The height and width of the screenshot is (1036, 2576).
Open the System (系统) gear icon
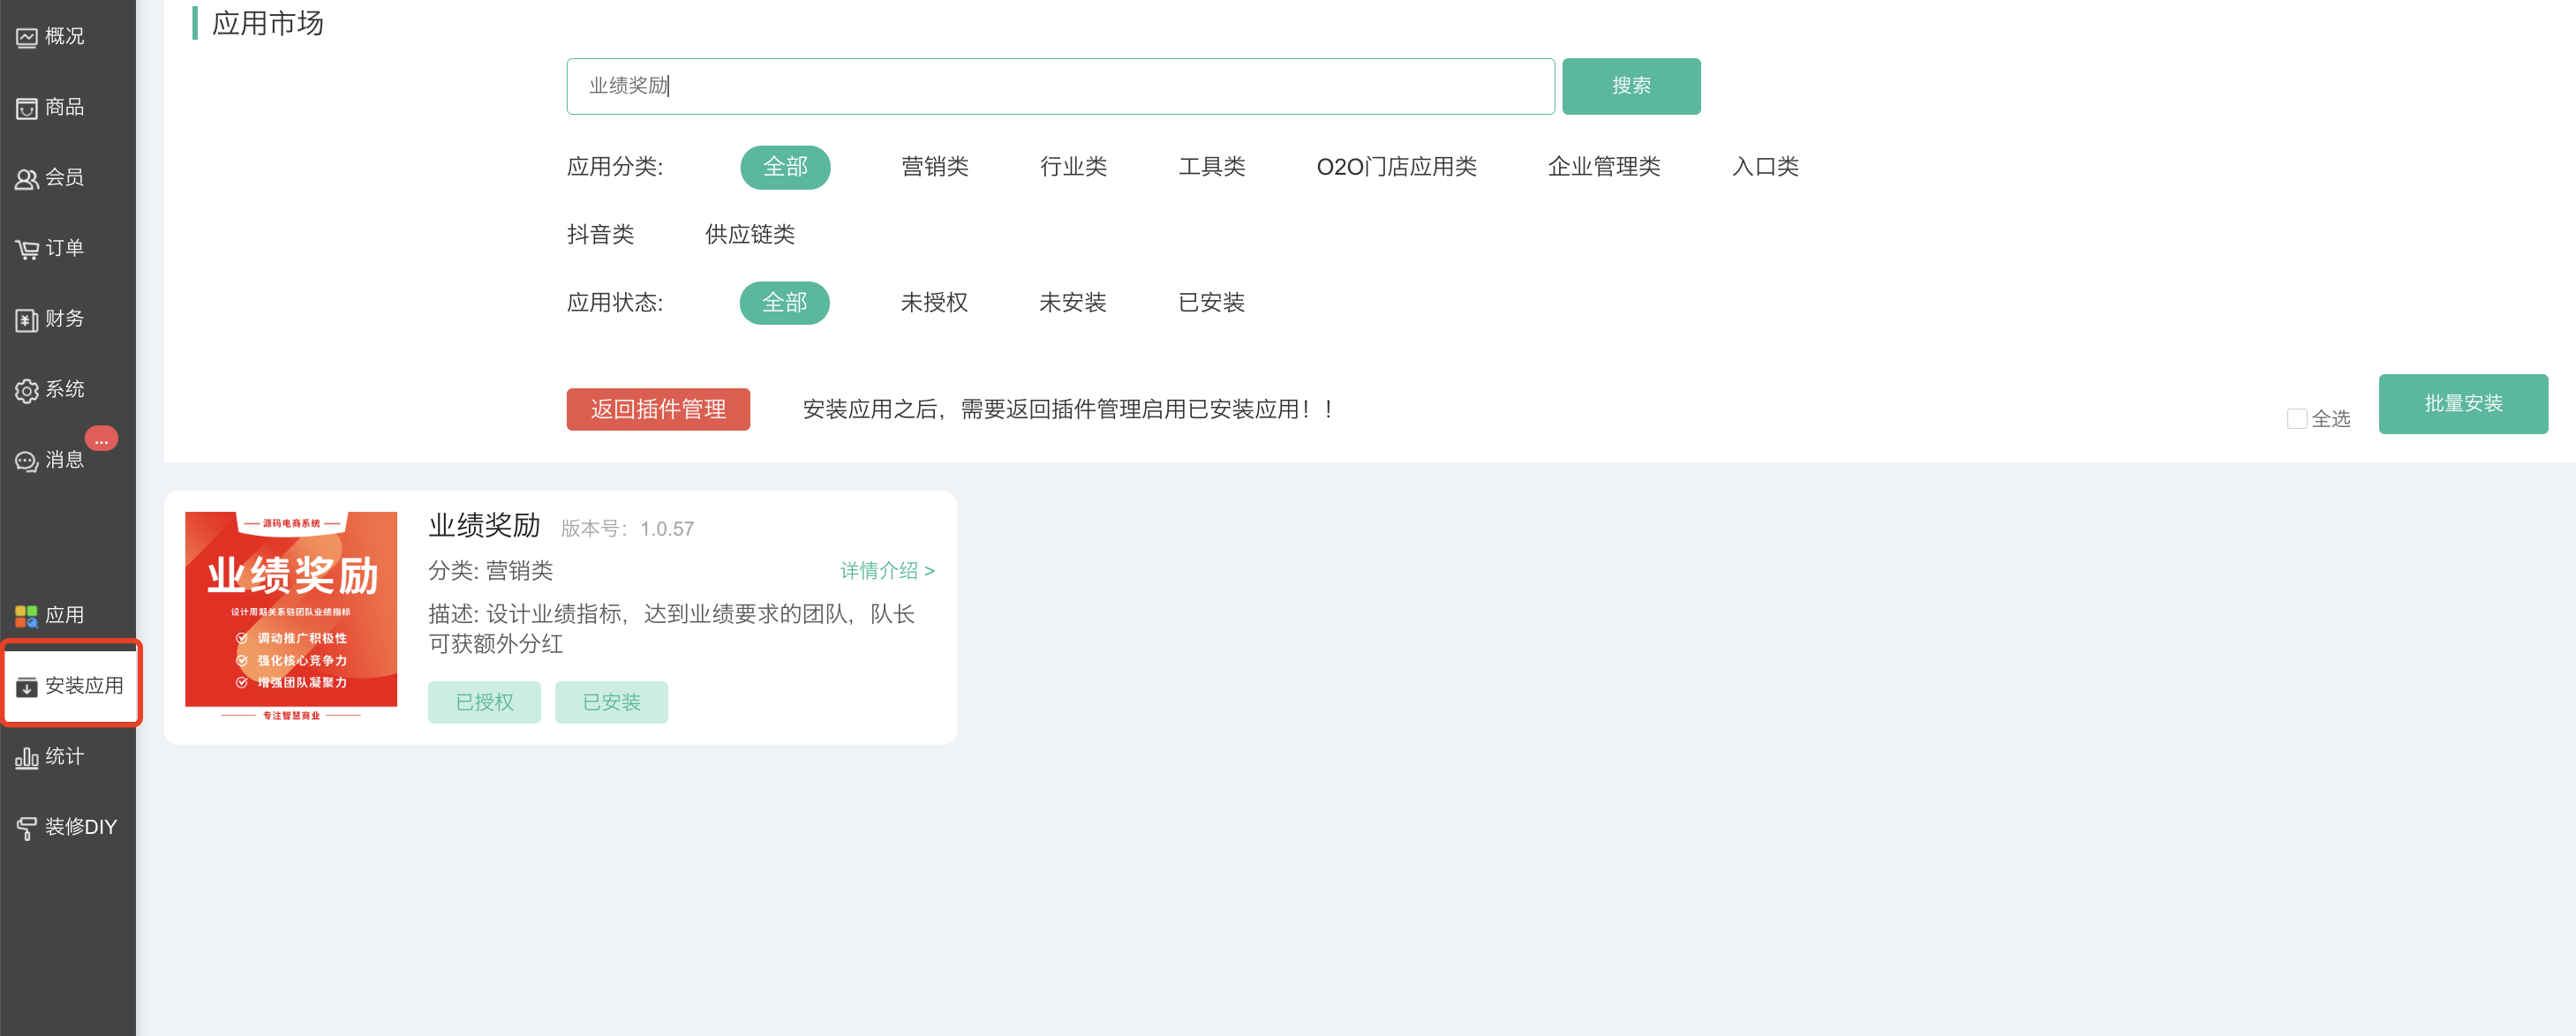pyautogui.click(x=27, y=390)
